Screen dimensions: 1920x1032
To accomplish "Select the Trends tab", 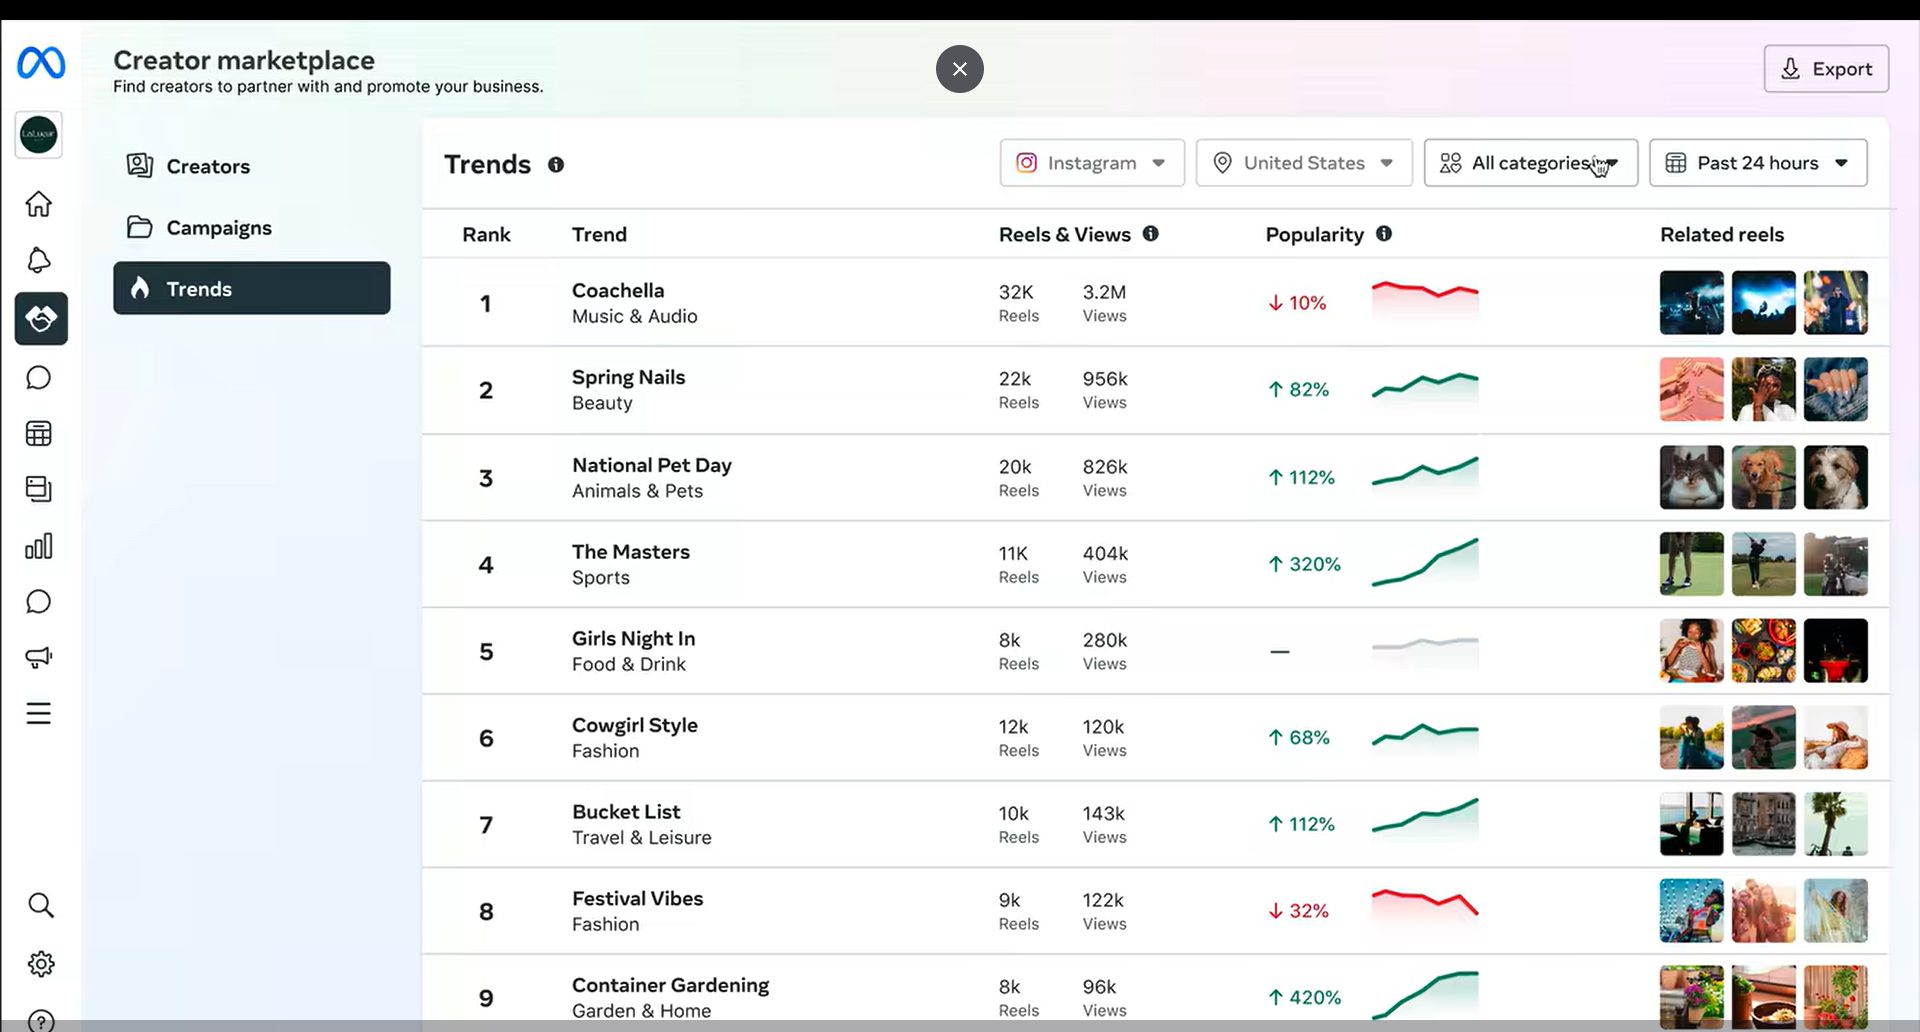I will tap(252, 288).
